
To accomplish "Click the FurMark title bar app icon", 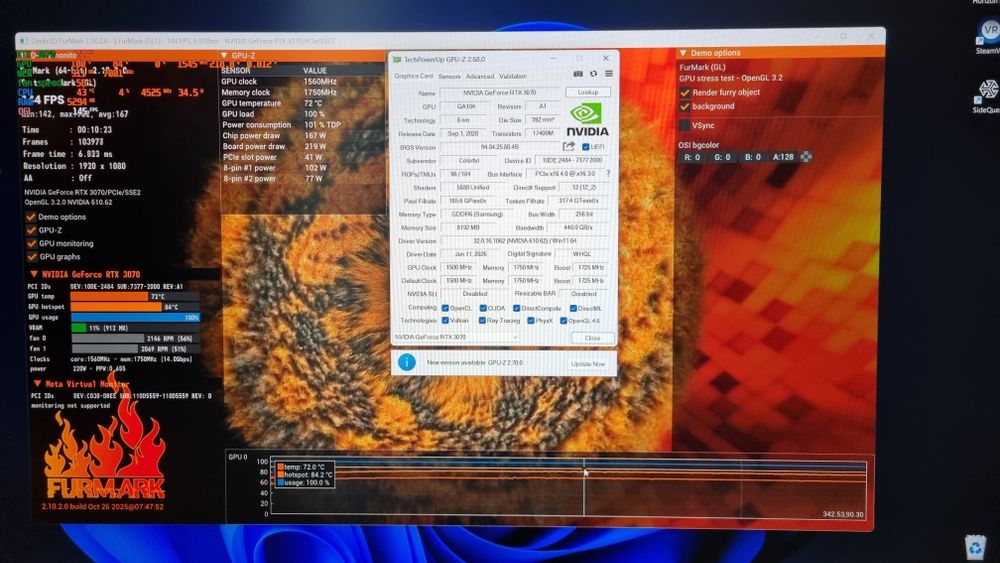I will tap(24, 41).
